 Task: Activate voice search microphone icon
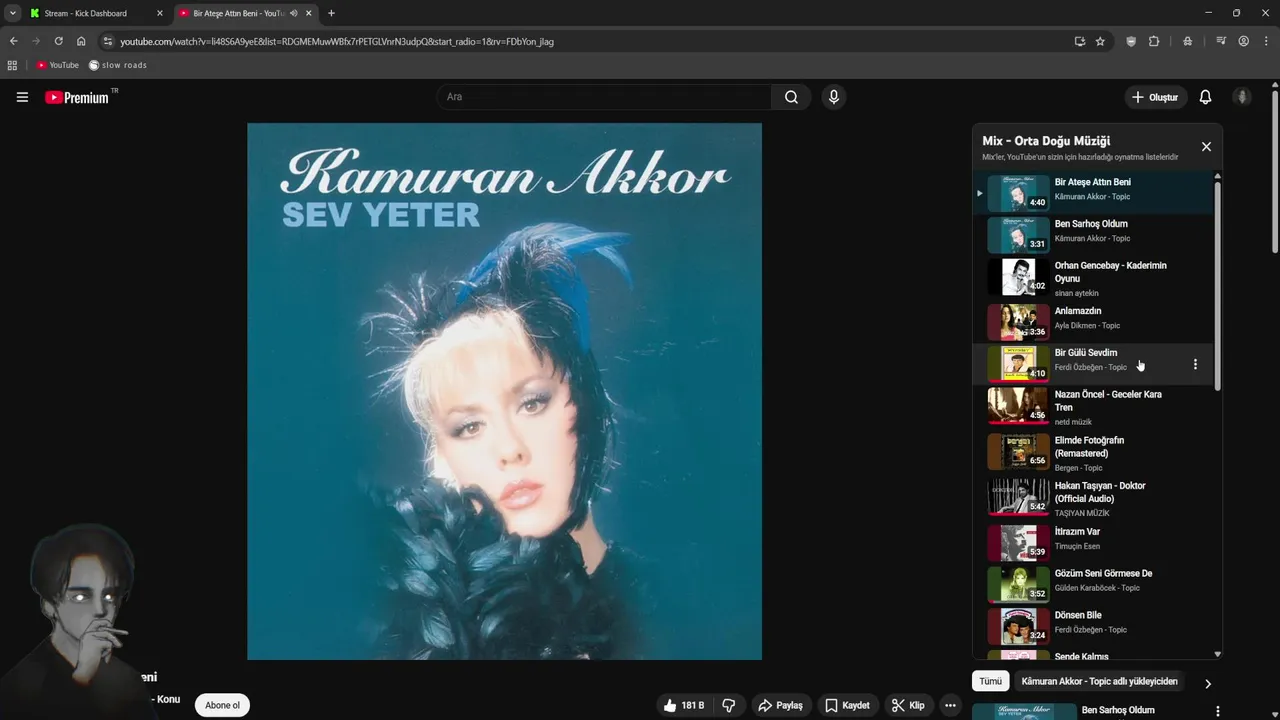(833, 97)
